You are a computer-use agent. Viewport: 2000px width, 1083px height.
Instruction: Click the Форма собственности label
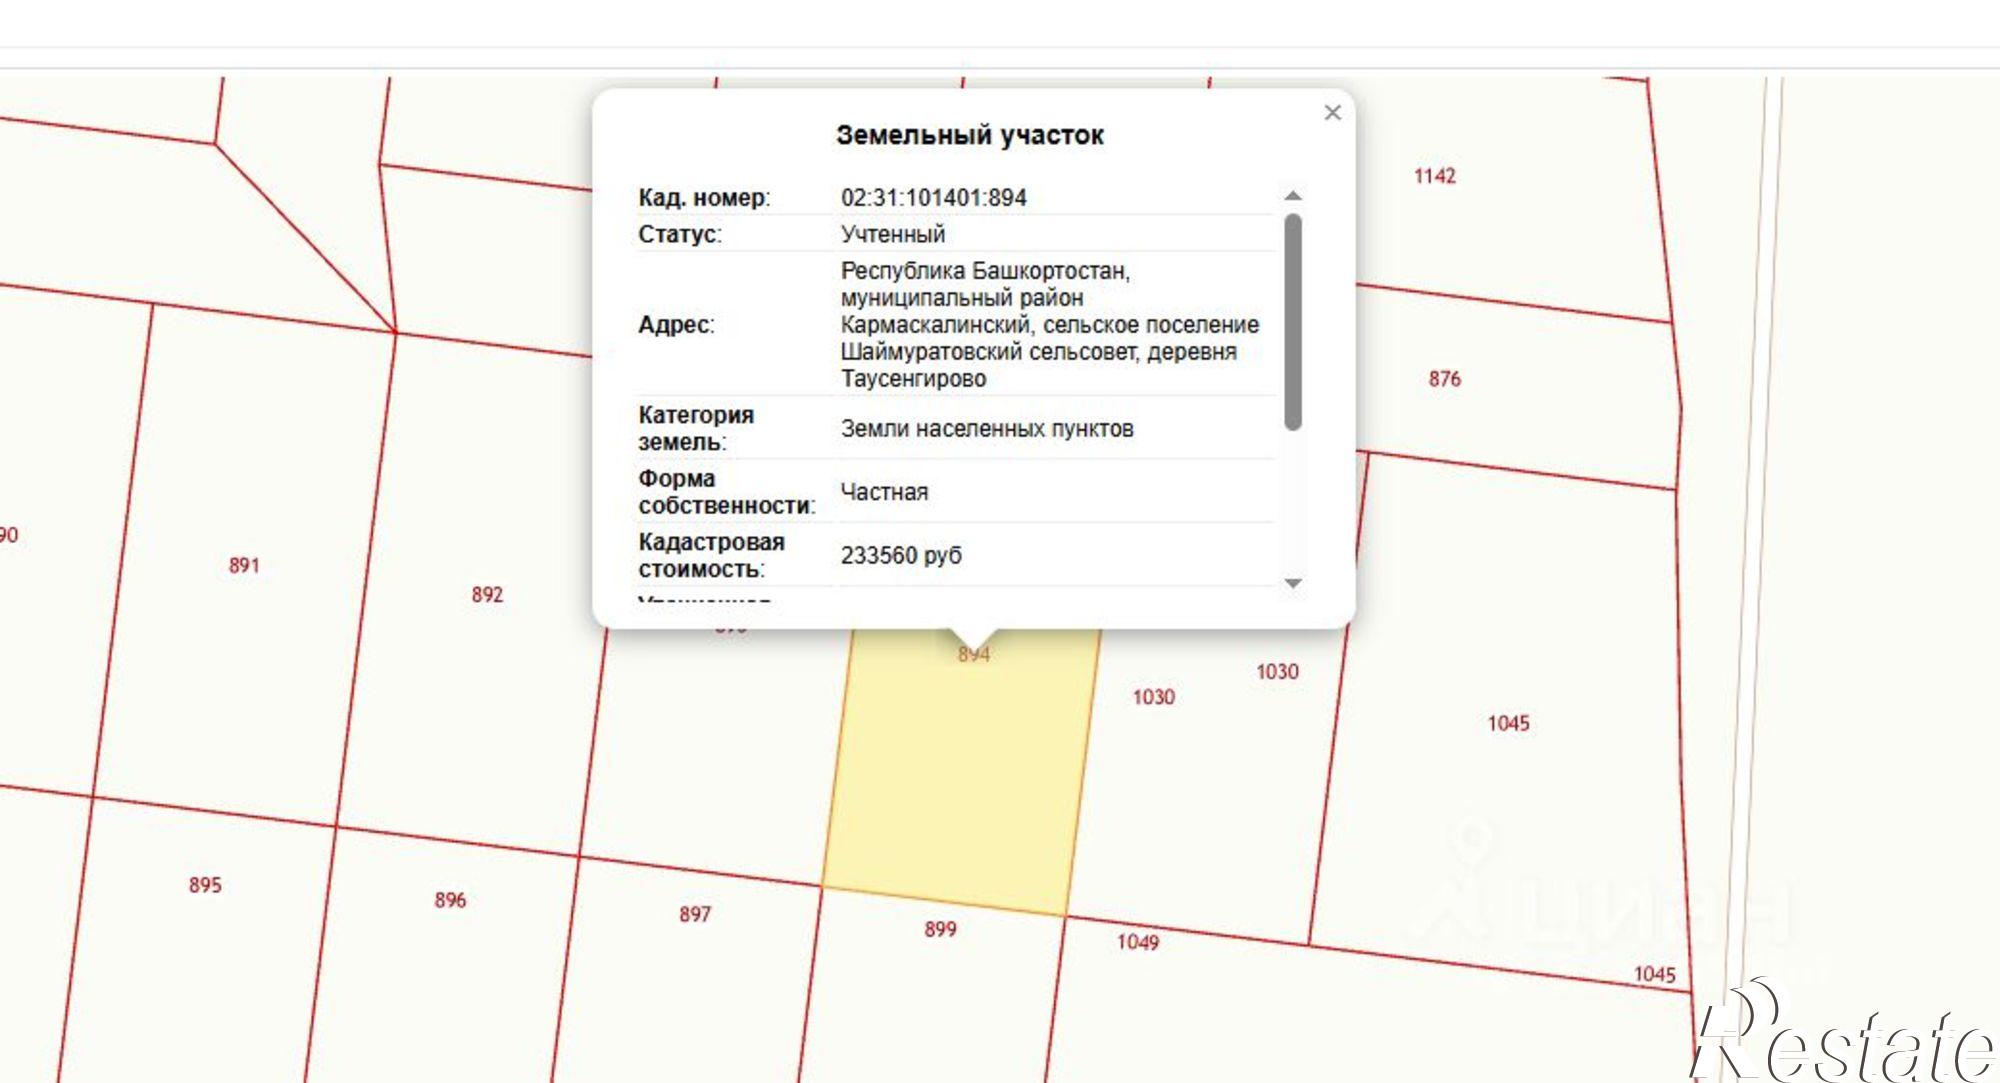pyautogui.click(x=726, y=492)
